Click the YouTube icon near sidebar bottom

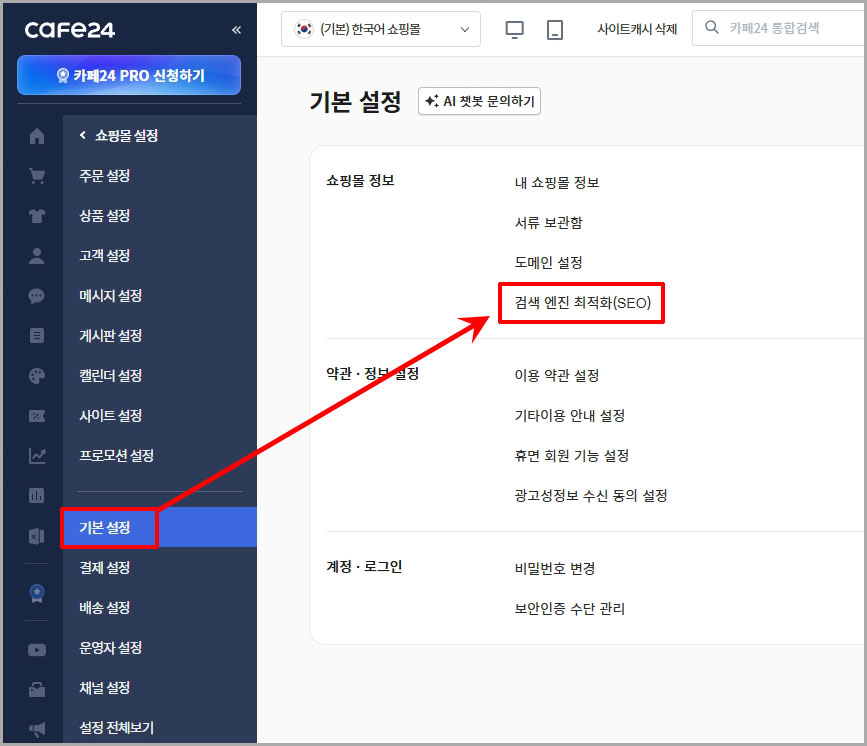tap(36, 649)
